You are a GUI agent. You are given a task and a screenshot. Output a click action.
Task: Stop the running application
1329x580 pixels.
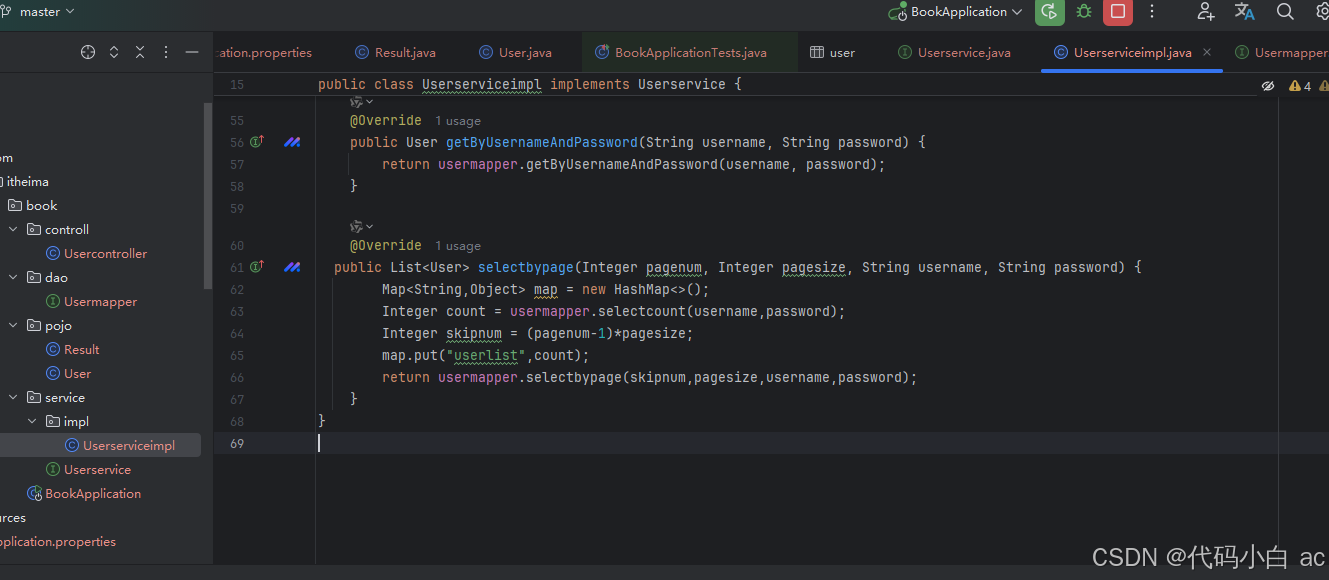tap(1117, 12)
